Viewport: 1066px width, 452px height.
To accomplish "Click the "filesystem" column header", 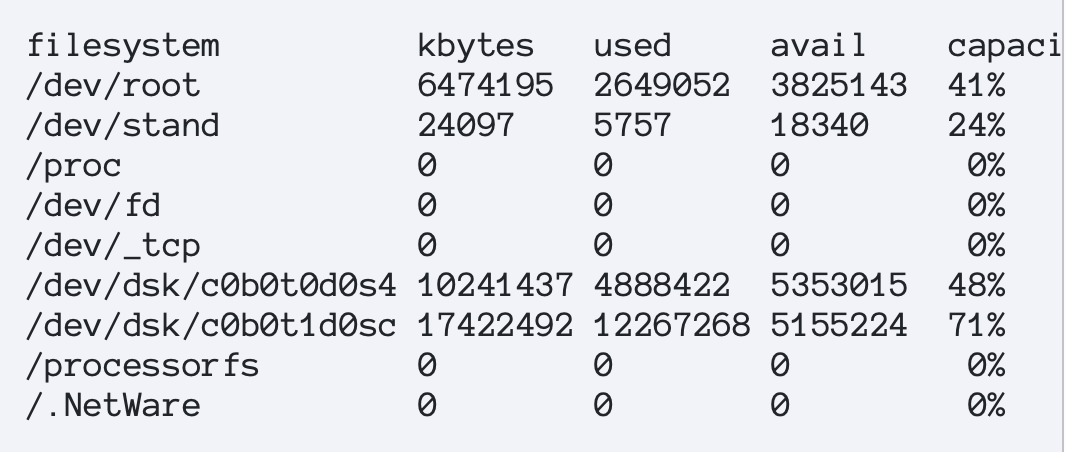I will (x=123, y=46).
